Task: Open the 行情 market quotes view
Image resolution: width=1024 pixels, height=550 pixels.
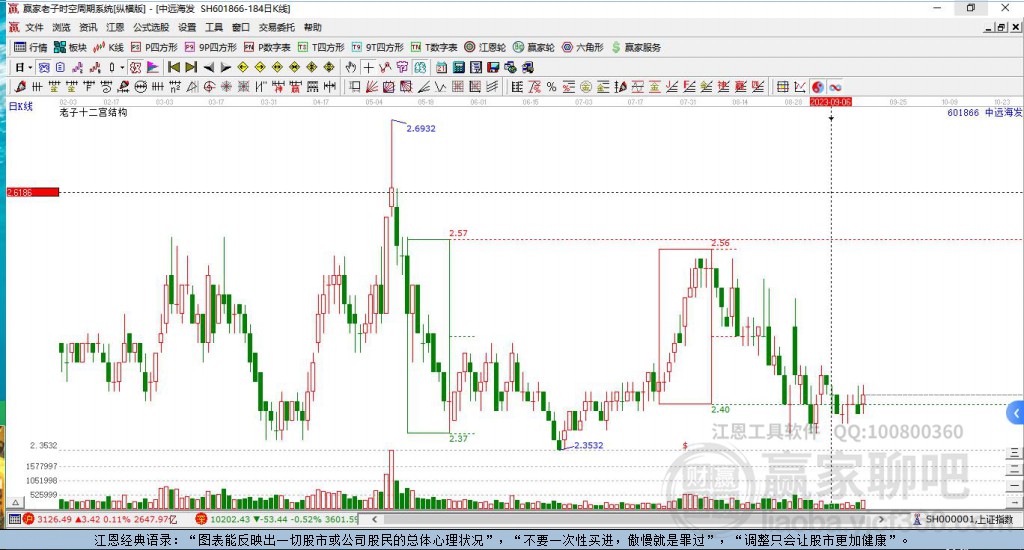Action: pyautogui.click(x=30, y=47)
